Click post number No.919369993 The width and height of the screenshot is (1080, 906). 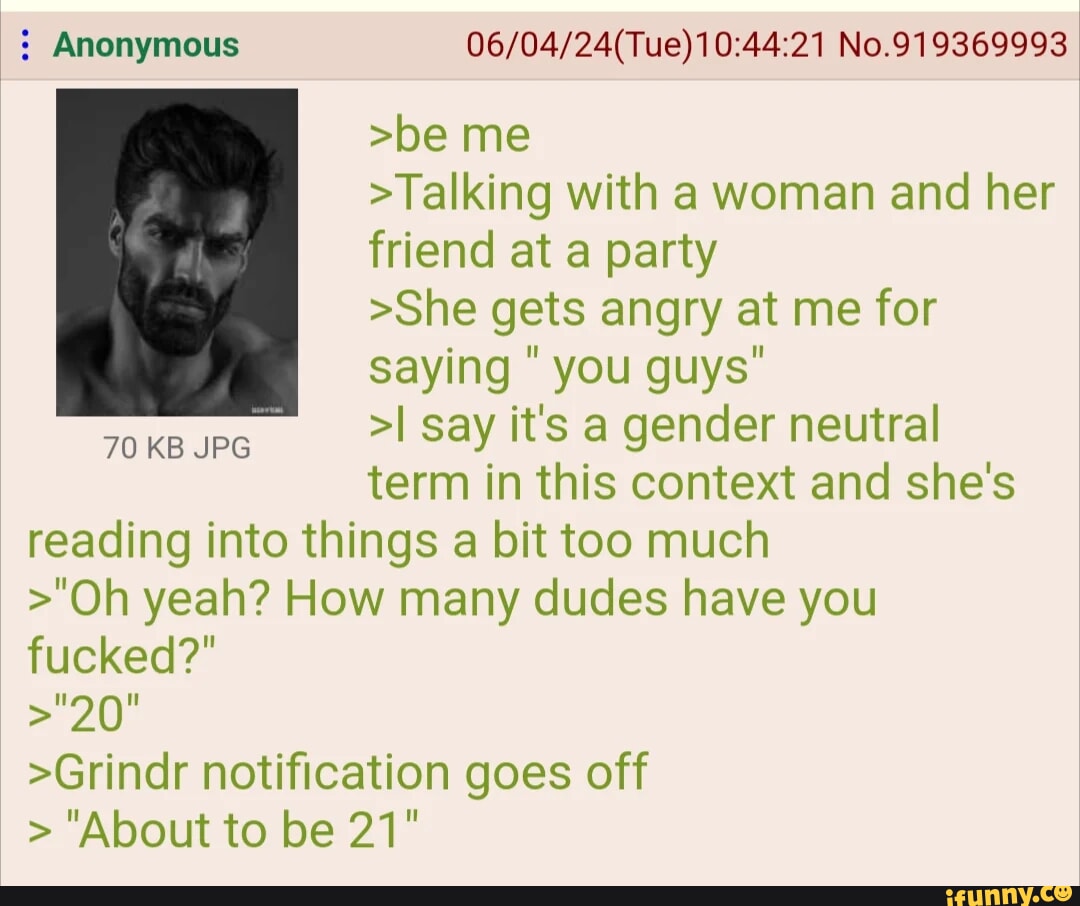click(953, 45)
